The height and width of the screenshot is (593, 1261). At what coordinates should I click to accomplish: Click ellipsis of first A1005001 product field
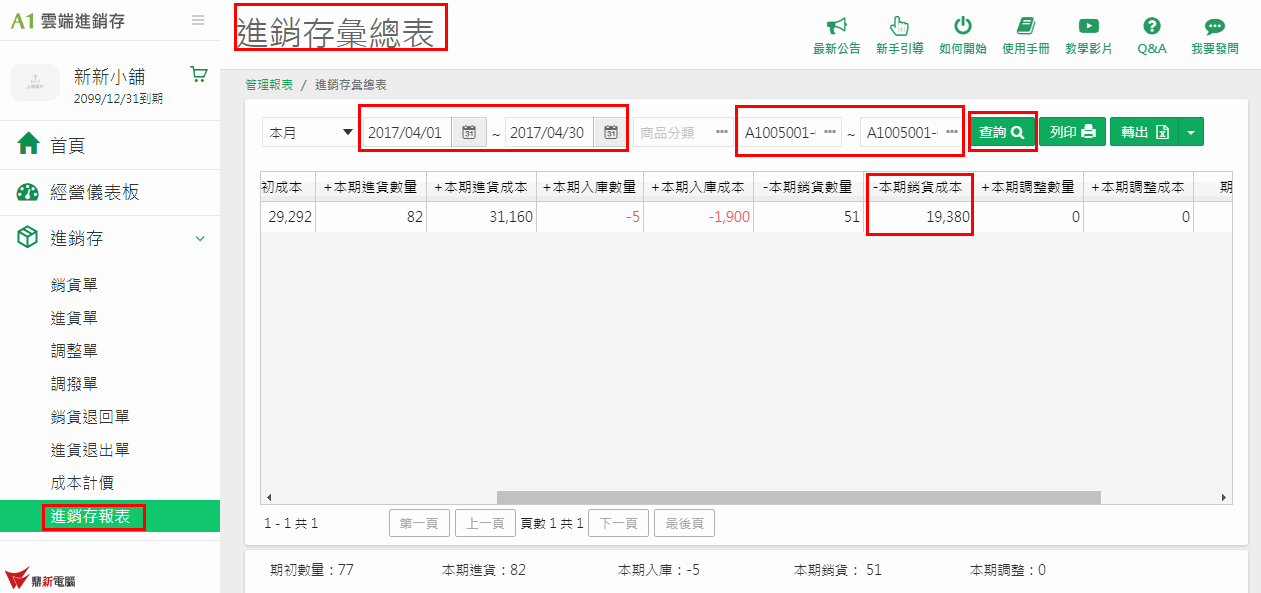coord(829,132)
